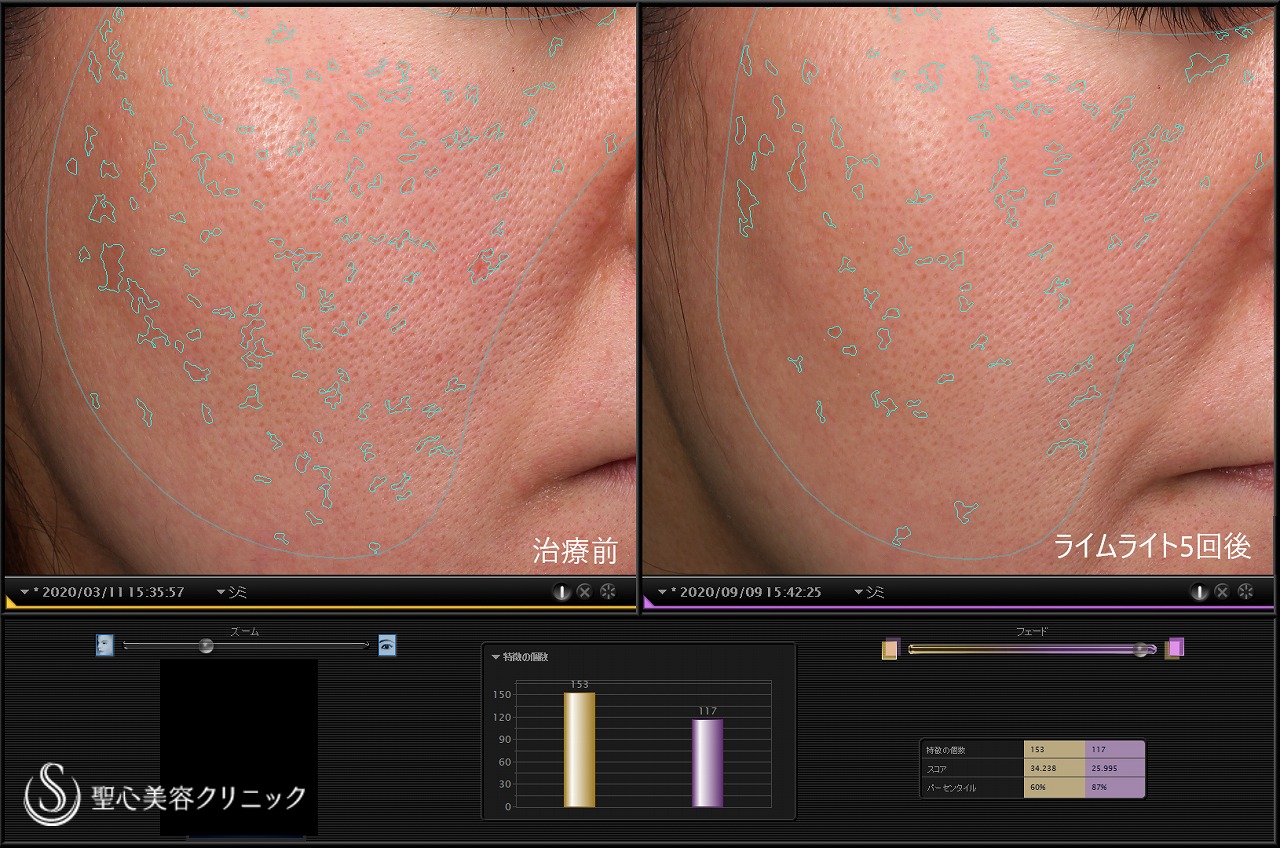Click the zoom slider handle

click(206, 646)
